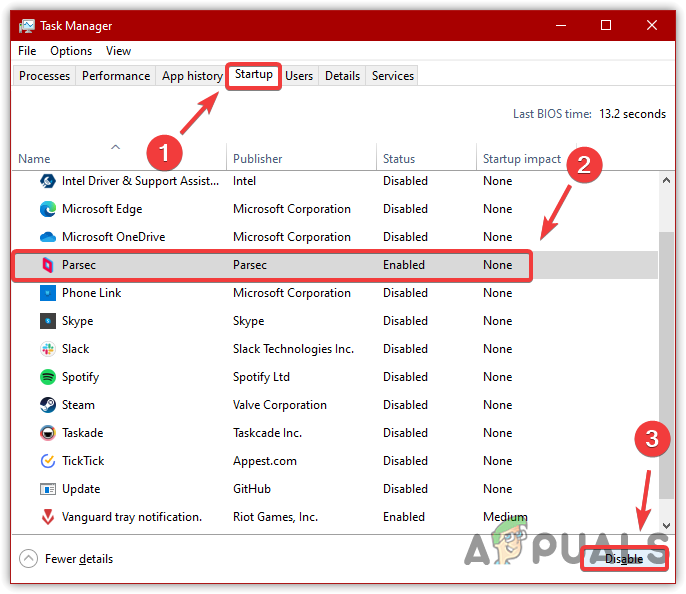Image resolution: width=686 pixels, height=594 pixels.
Task: Click the scrollbar up arrow
Action: tap(666, 180)
